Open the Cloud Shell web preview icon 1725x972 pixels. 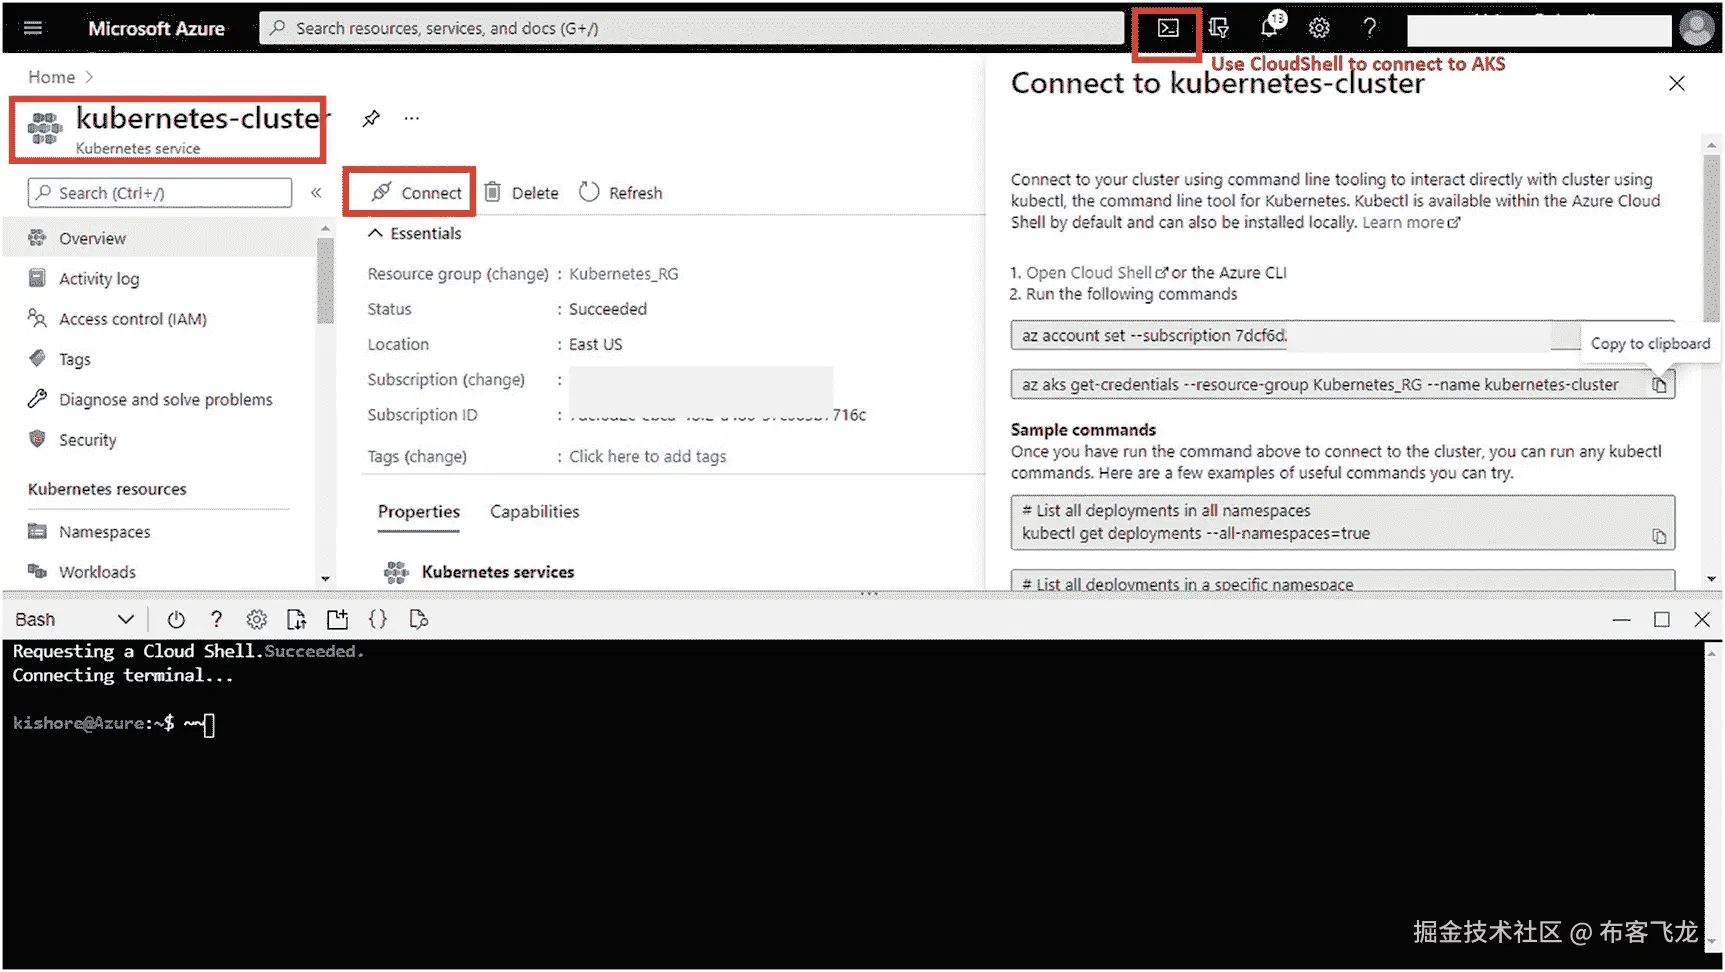click(x=419, y=620)
